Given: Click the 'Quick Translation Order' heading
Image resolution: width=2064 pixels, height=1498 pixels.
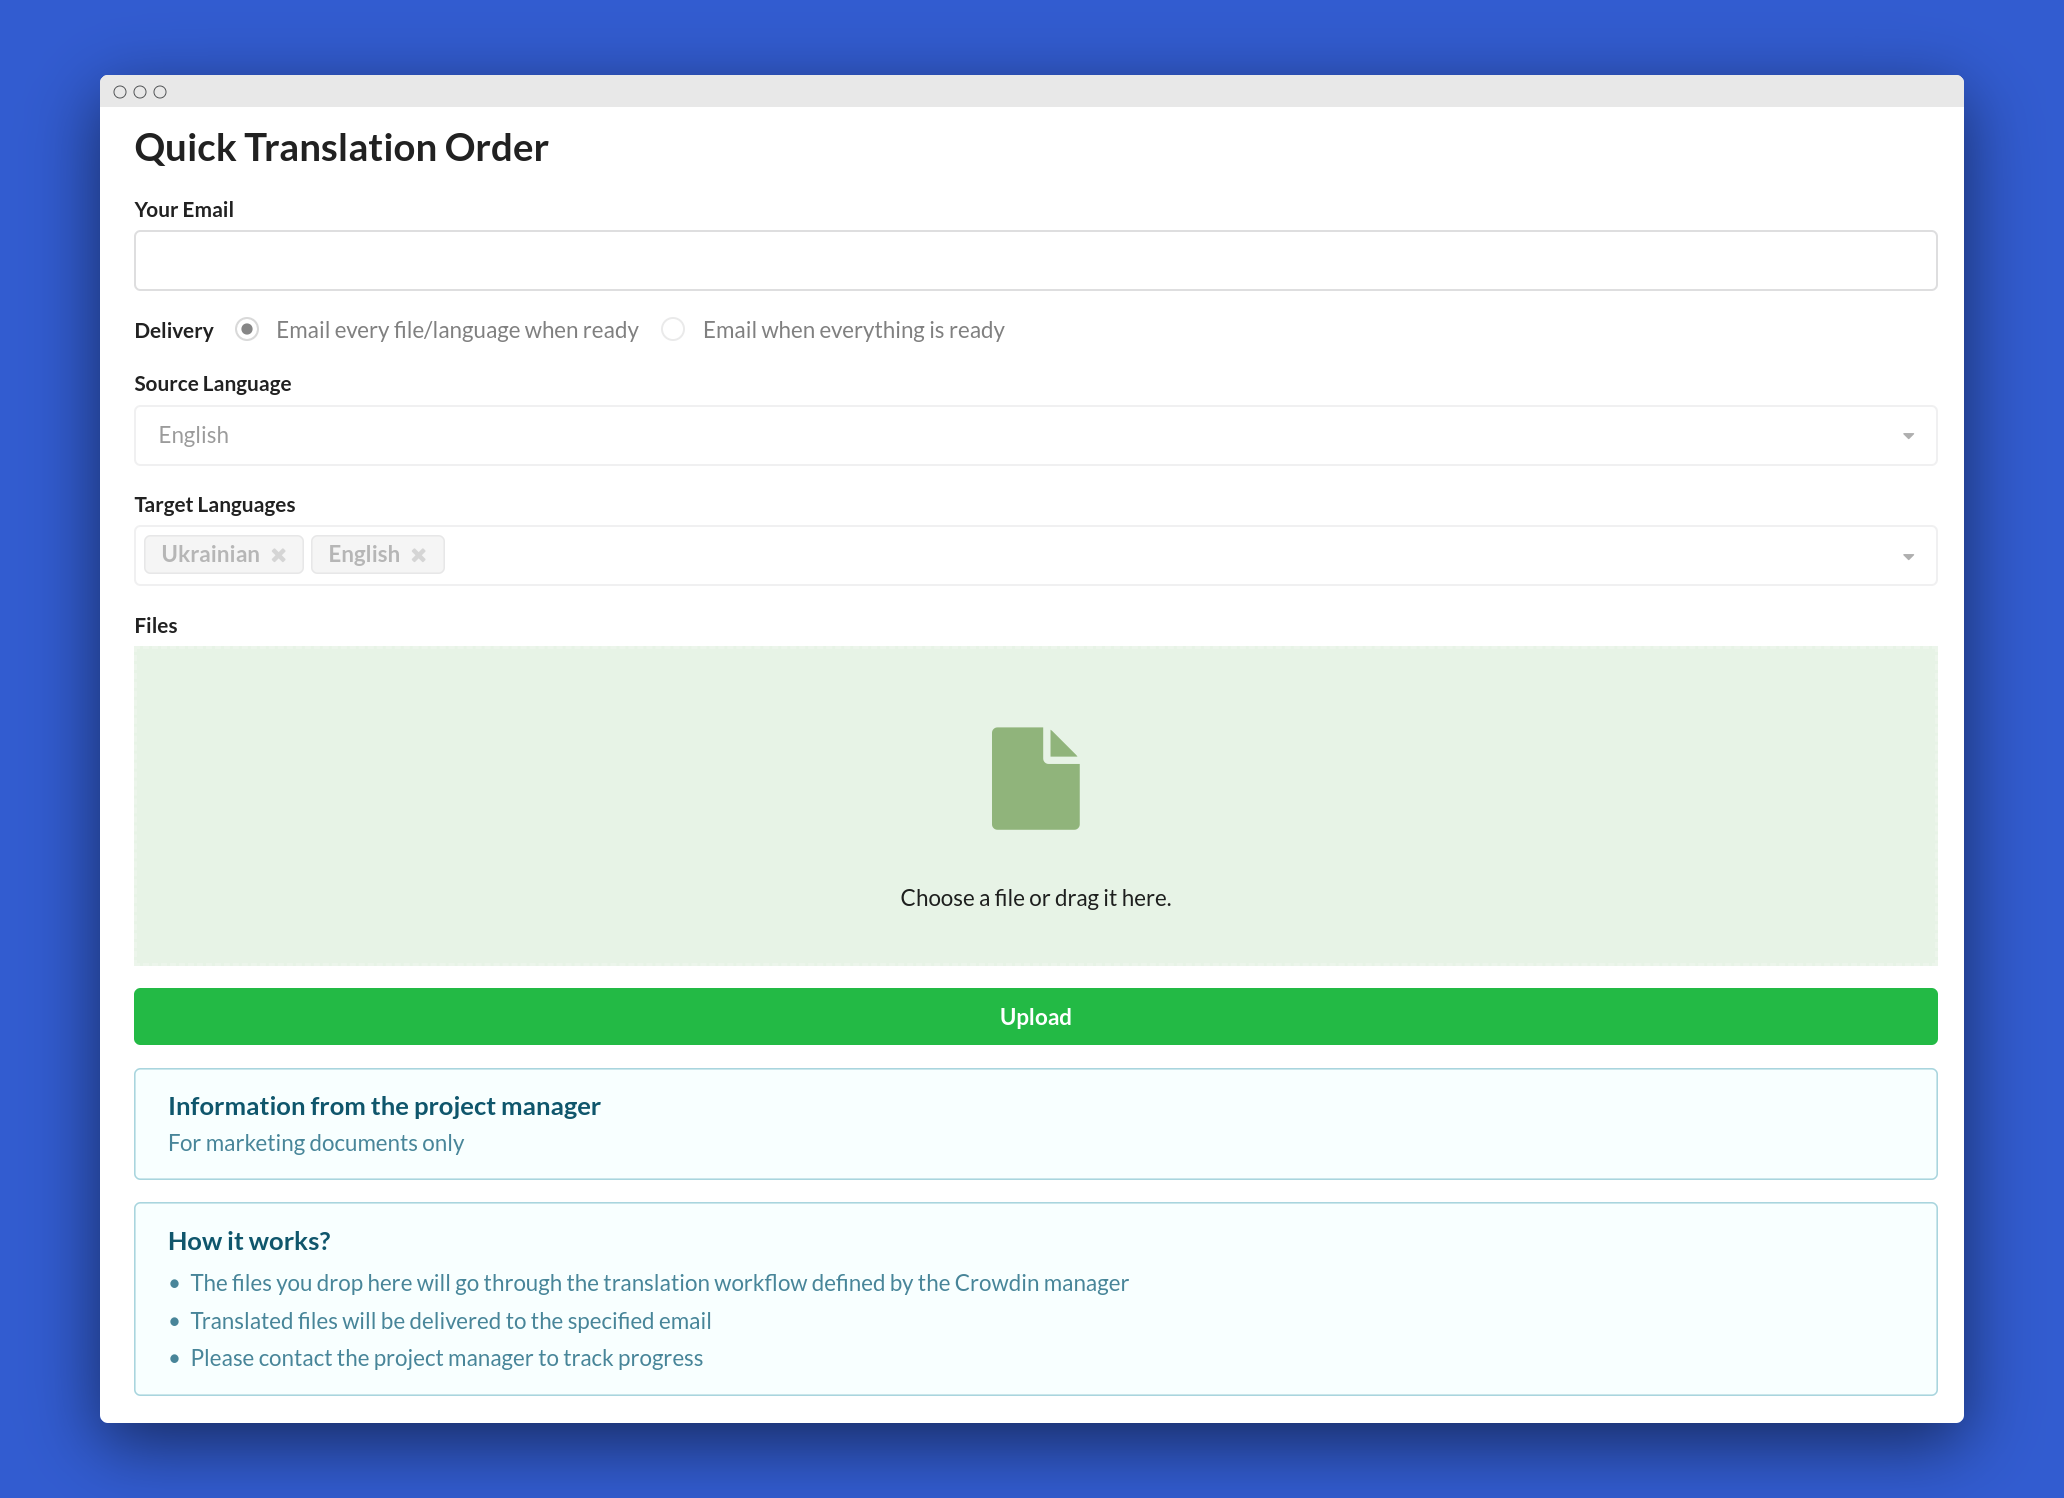Looking at the screenshot, I should point(341,147).
